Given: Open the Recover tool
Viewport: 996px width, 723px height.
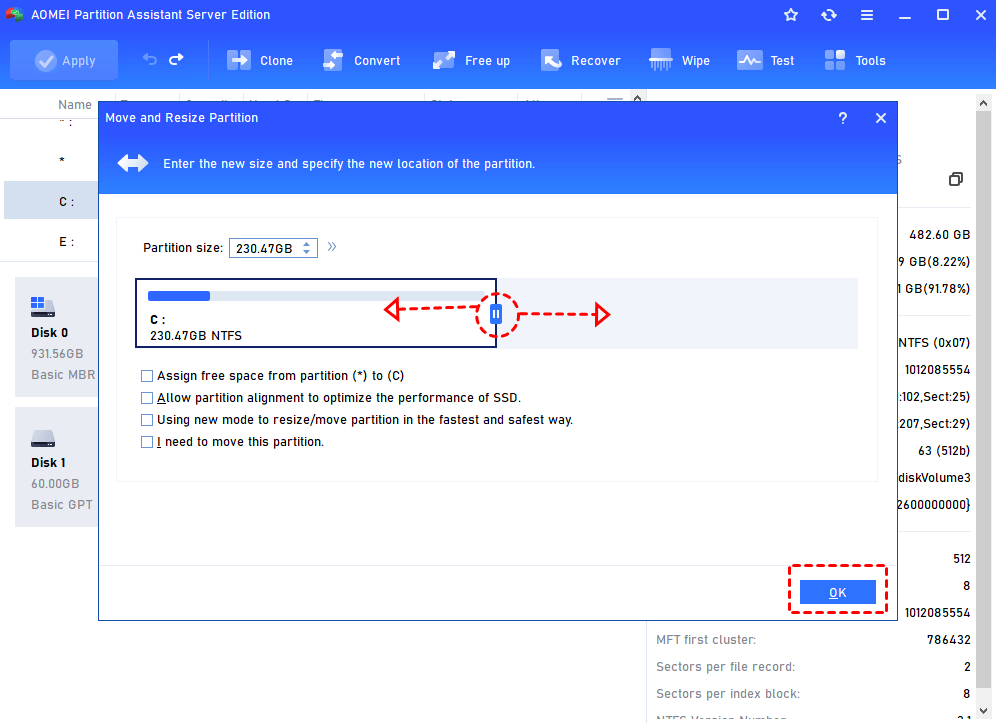Looking at the screenshot, I should coord(581,60).
